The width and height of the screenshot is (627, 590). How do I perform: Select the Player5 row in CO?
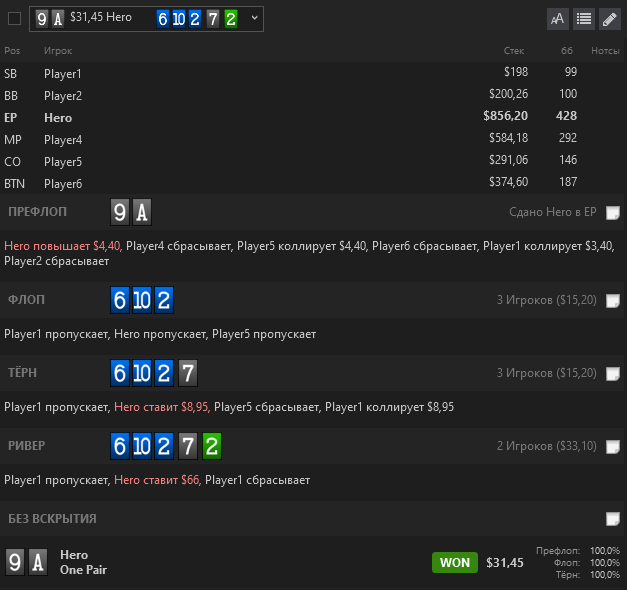(312, 161)
